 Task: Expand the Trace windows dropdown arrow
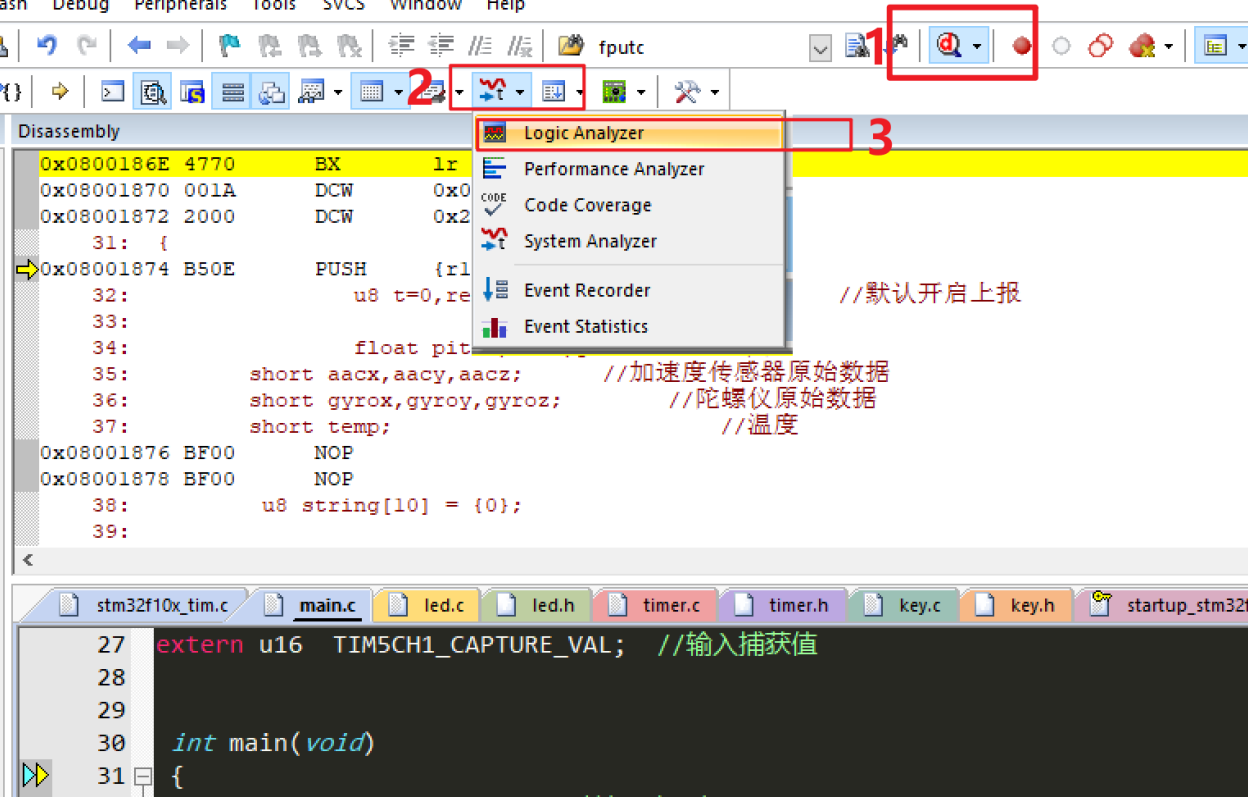click(580, 93)
